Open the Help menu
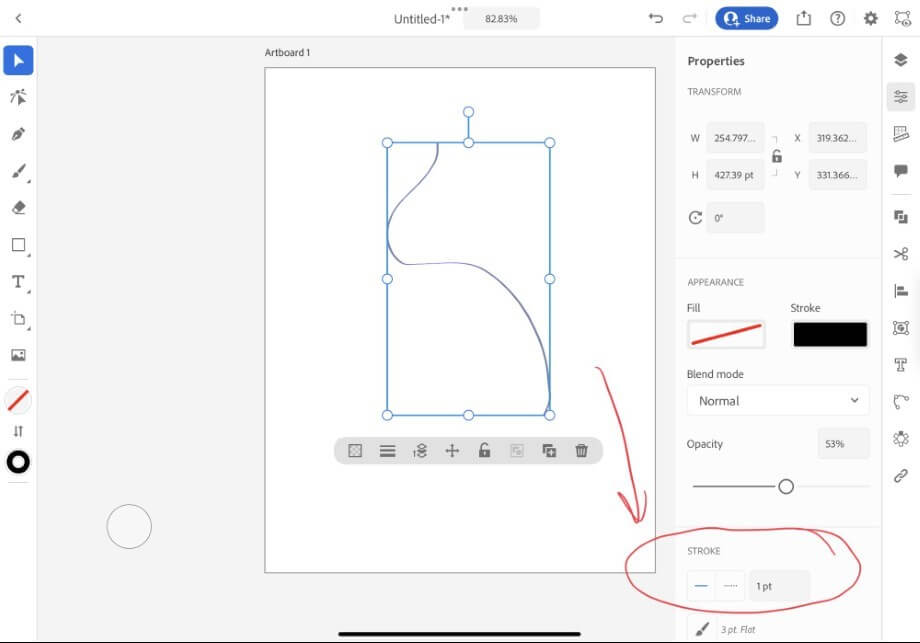920x643 pixels. point(837,18)
